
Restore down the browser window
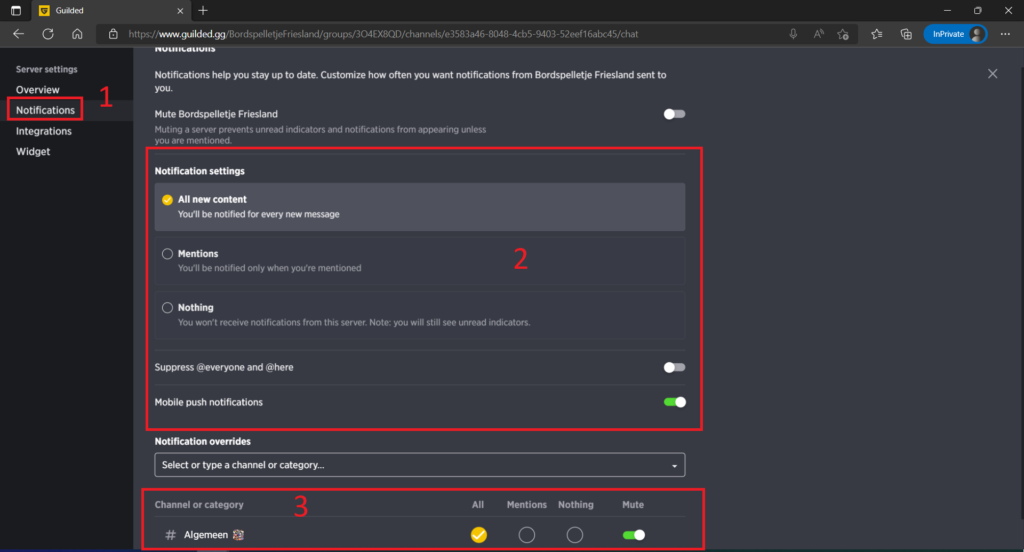click(x=978, y=10)
